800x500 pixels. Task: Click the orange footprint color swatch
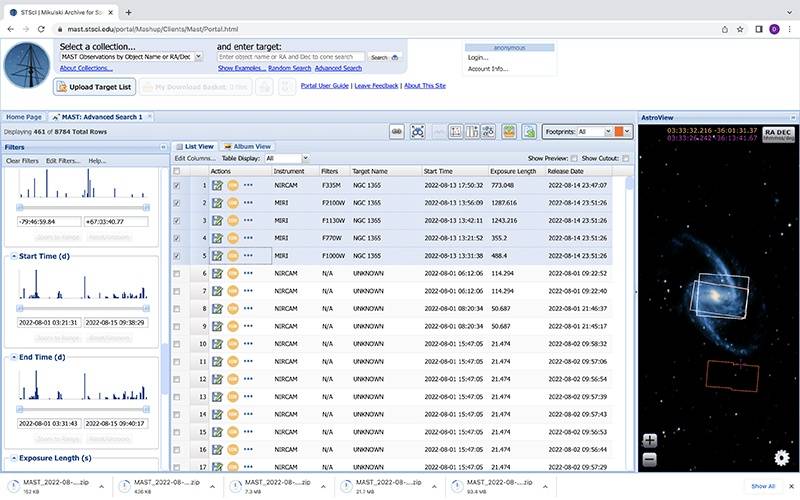tap(619, 132)
